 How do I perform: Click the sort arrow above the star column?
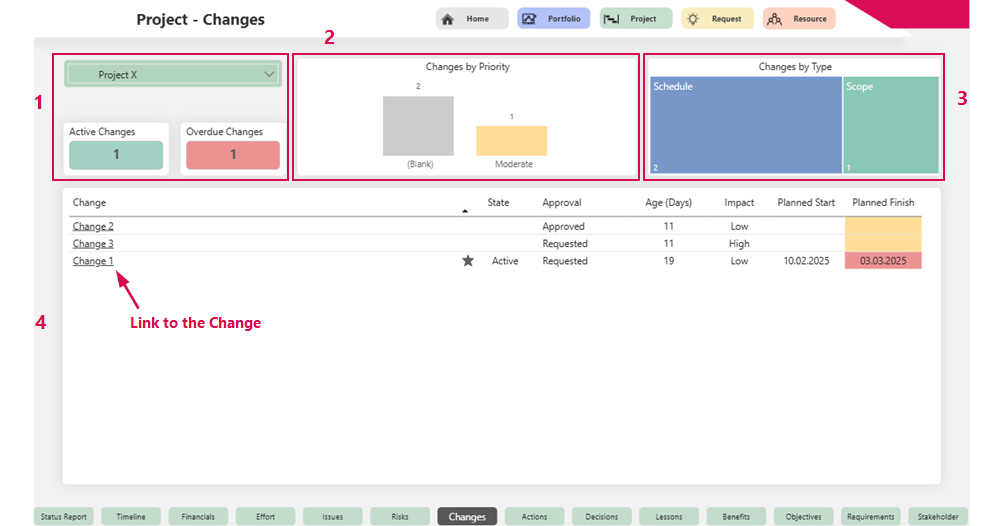coord(464,211)
